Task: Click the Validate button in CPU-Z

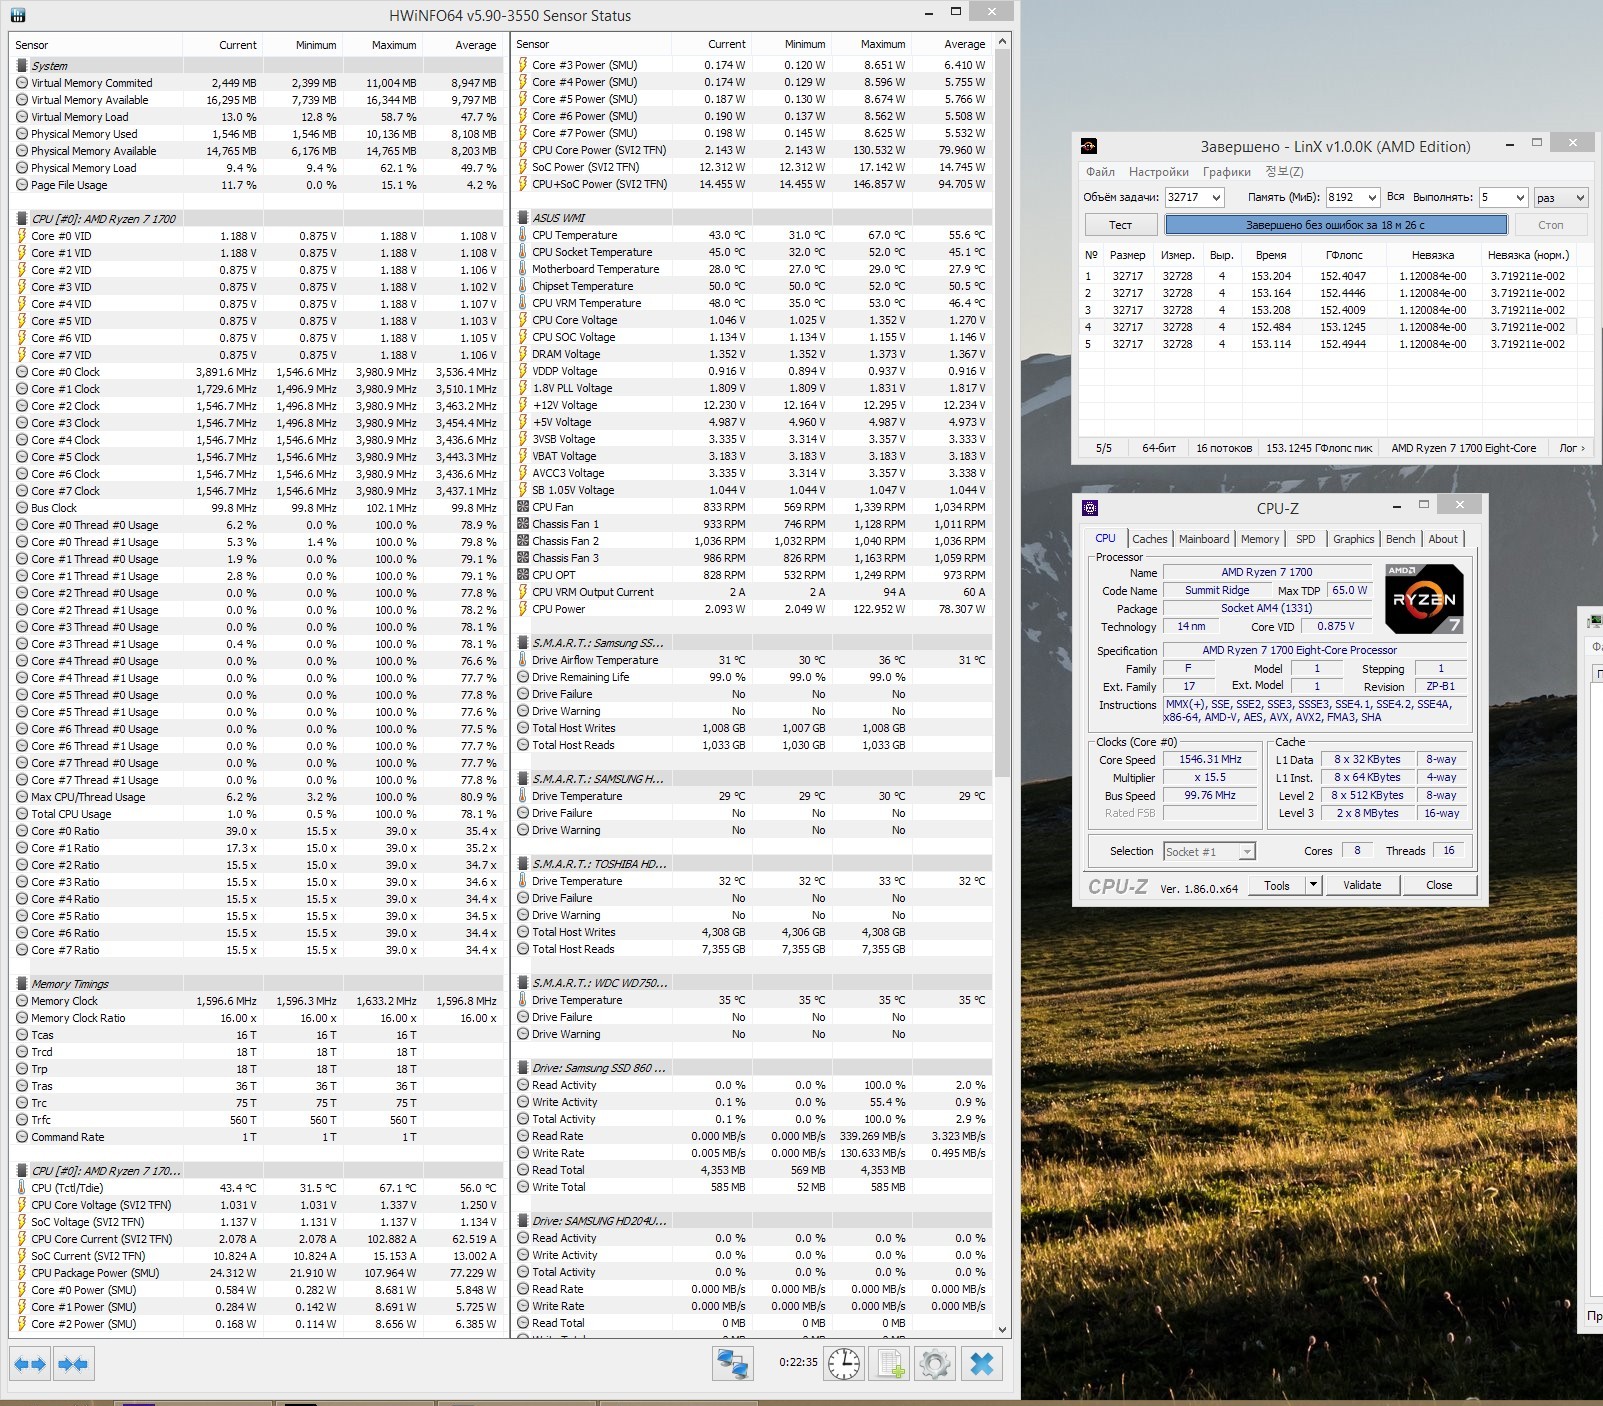Action: (1361, 885)
